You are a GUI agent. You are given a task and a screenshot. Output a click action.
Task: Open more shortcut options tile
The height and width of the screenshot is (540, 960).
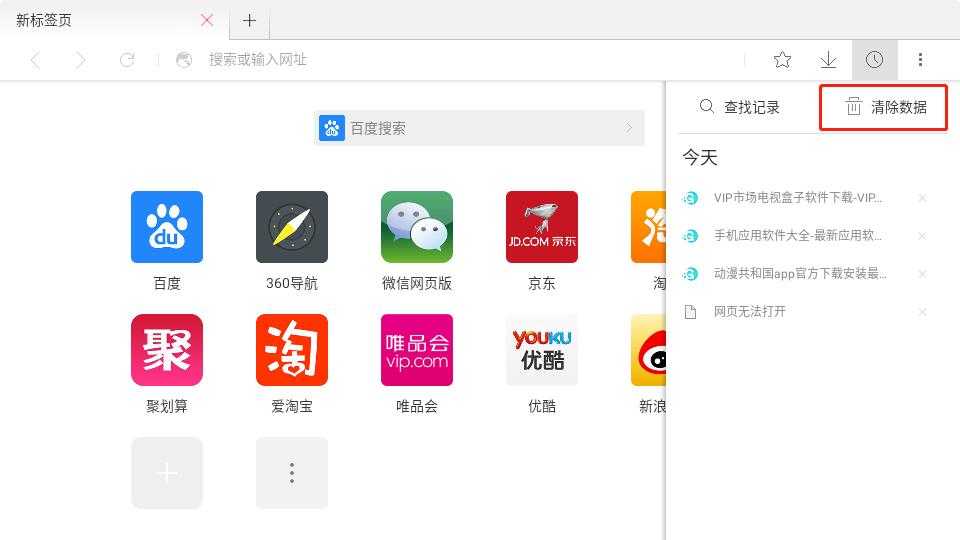click(x=292, y=473)
